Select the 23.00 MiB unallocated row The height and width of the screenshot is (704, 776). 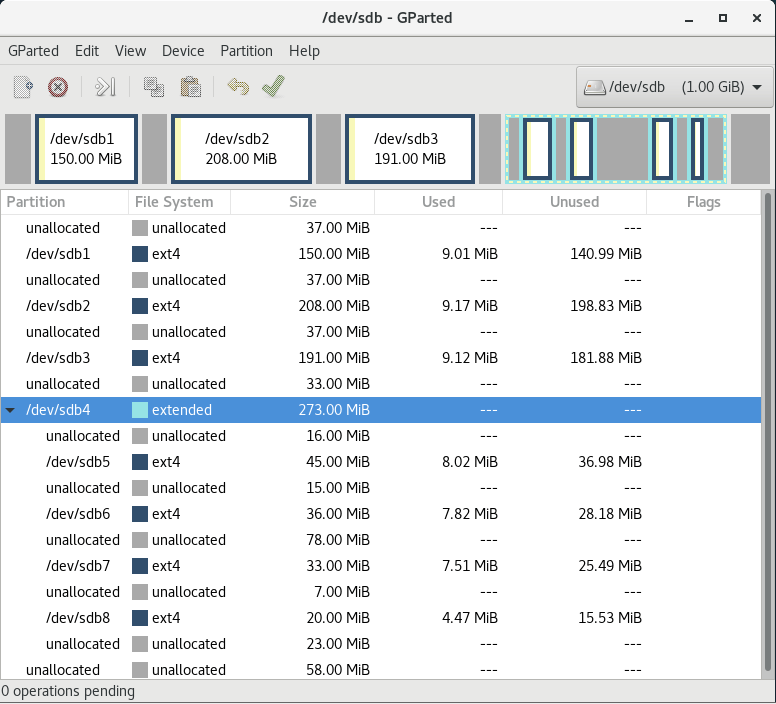point(381,644)
